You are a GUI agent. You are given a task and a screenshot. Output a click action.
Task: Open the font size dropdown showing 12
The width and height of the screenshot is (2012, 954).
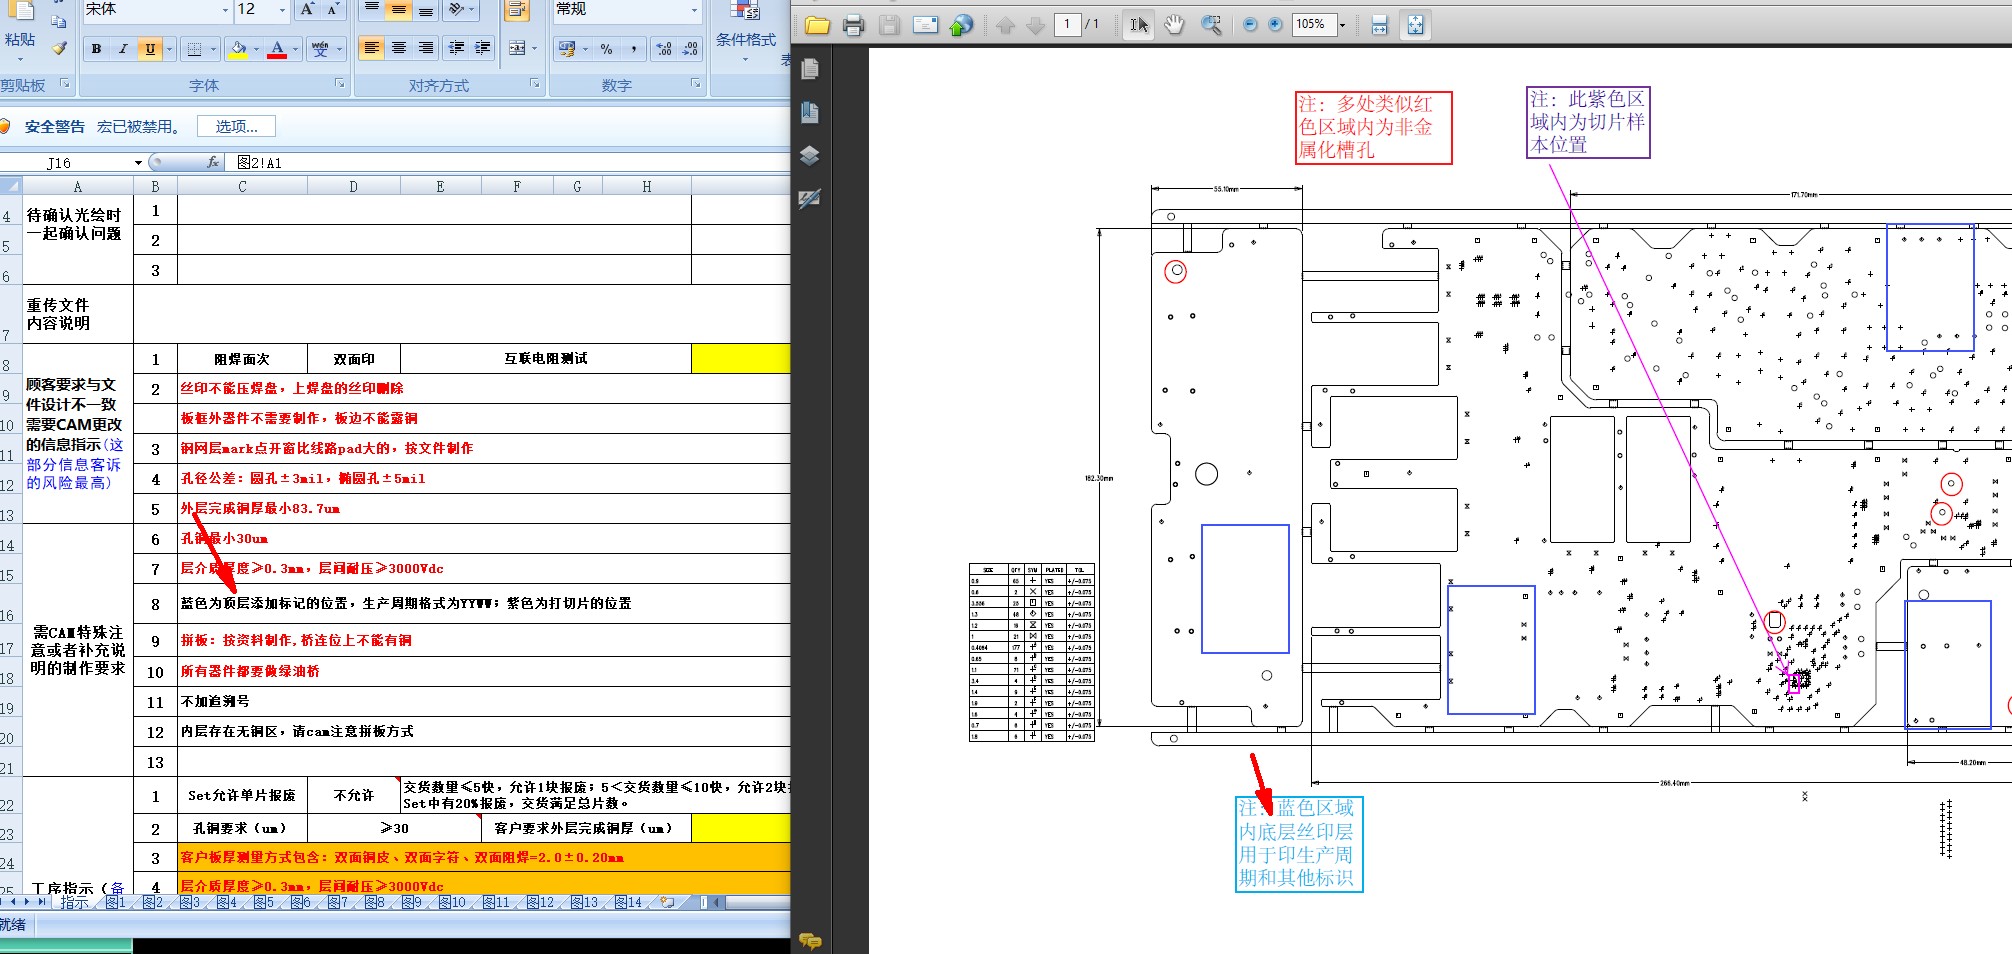click(283, 10)
